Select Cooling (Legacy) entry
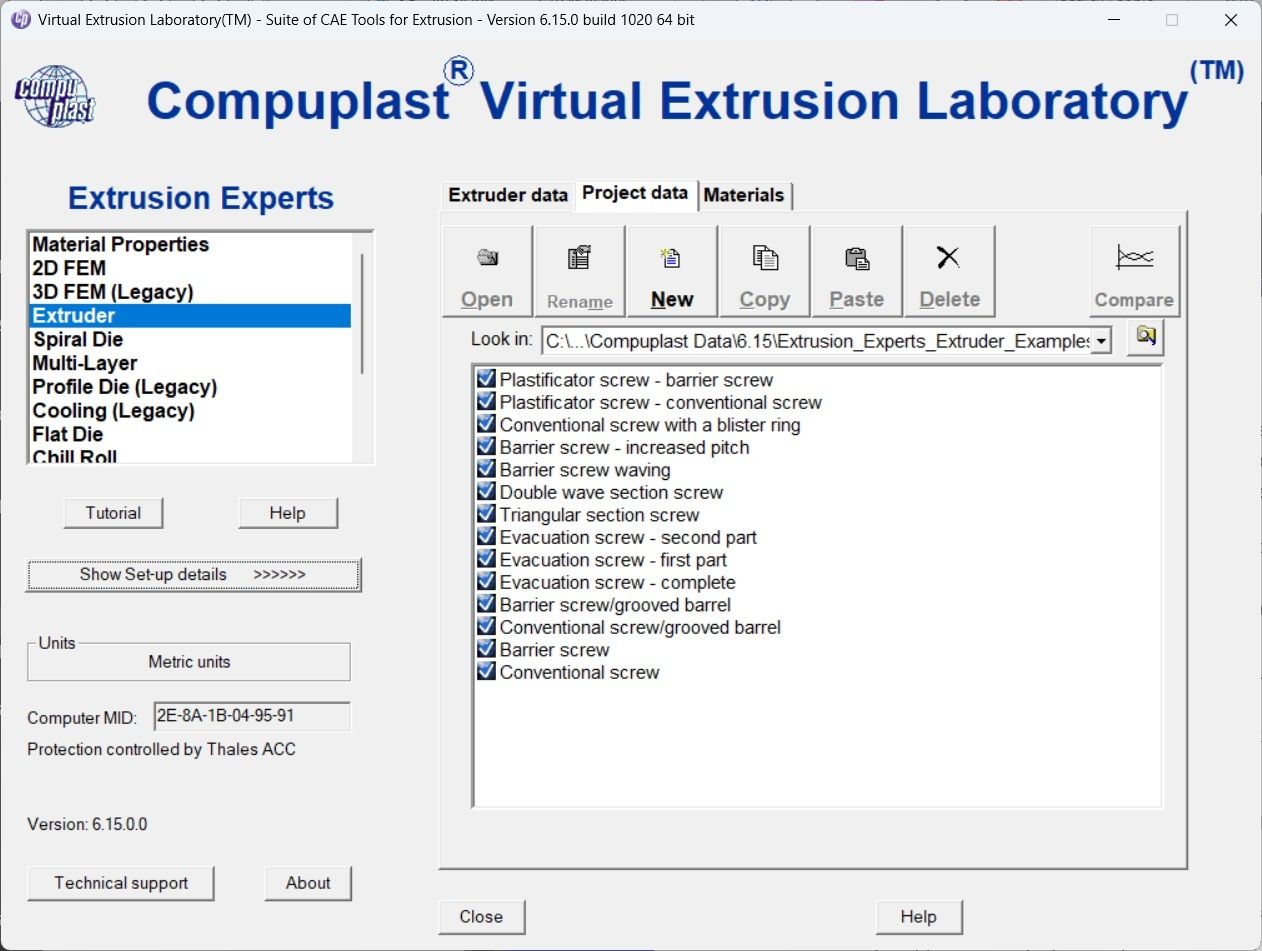The width and height of the screenshot is (1262, 951). point(190,411)
